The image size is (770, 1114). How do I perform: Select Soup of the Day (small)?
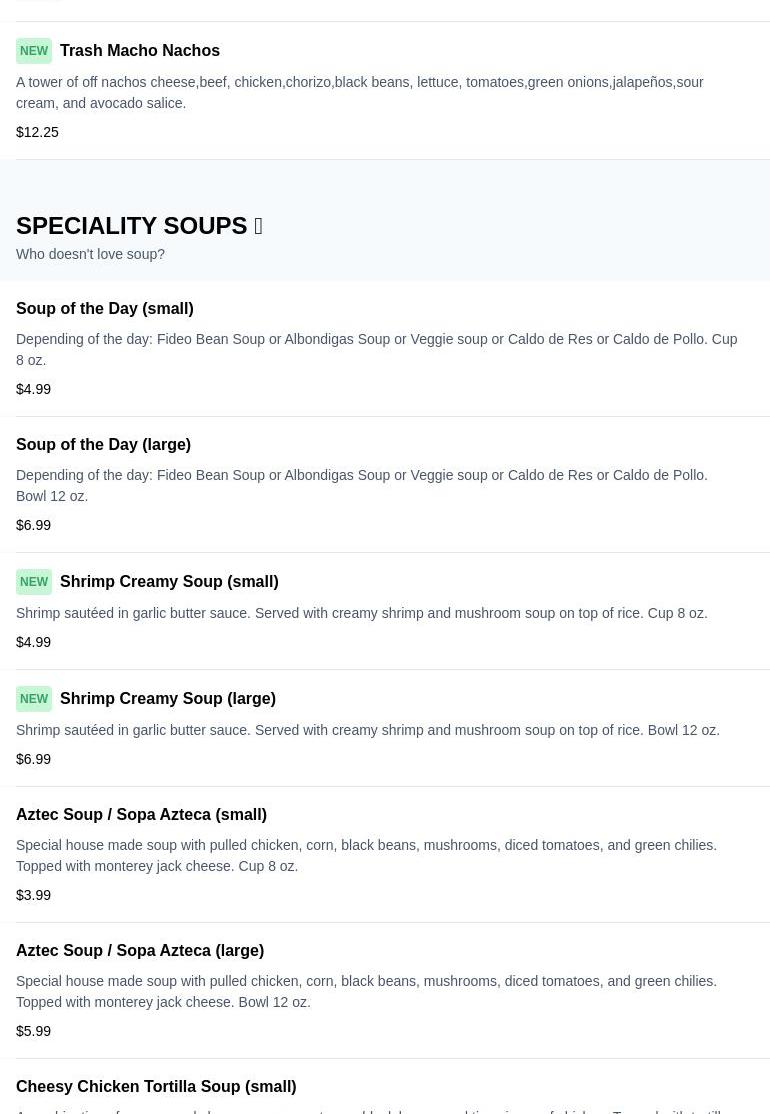tap(105, 309)
